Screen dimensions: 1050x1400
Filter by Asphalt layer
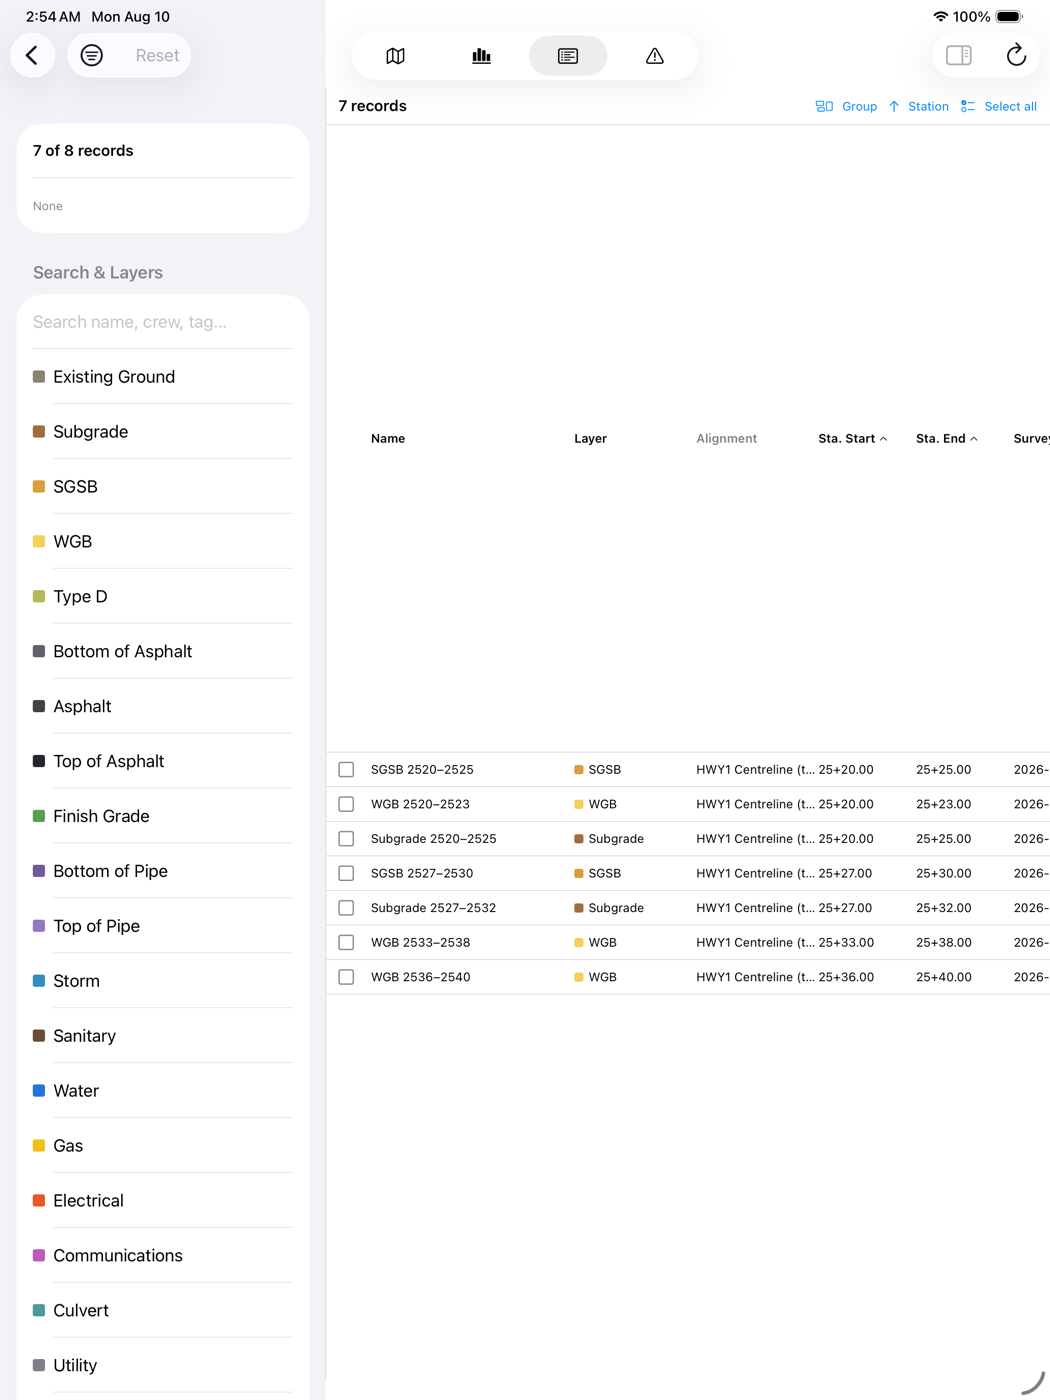[x=163, y=707]
